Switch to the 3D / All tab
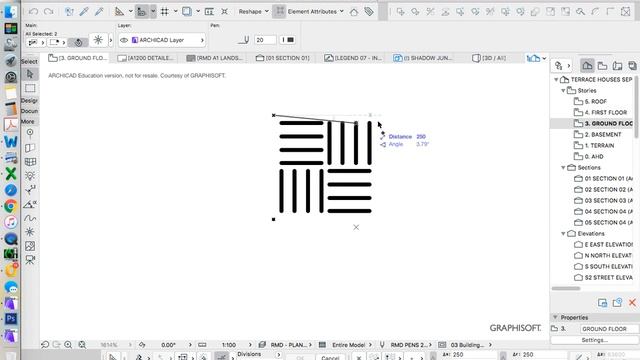Screen dimensions: 640x360 (489, 58)
